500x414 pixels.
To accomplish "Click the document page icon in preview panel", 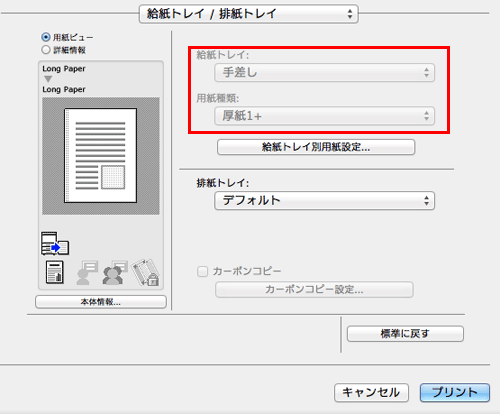I will coord(55,272).
